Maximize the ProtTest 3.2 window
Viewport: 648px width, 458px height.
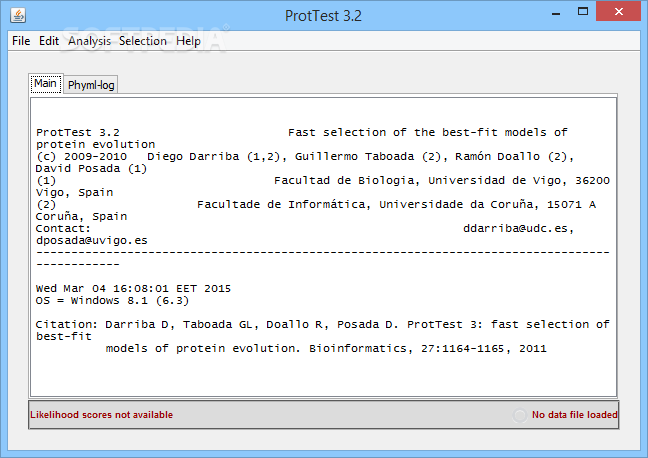coord(583,12)
